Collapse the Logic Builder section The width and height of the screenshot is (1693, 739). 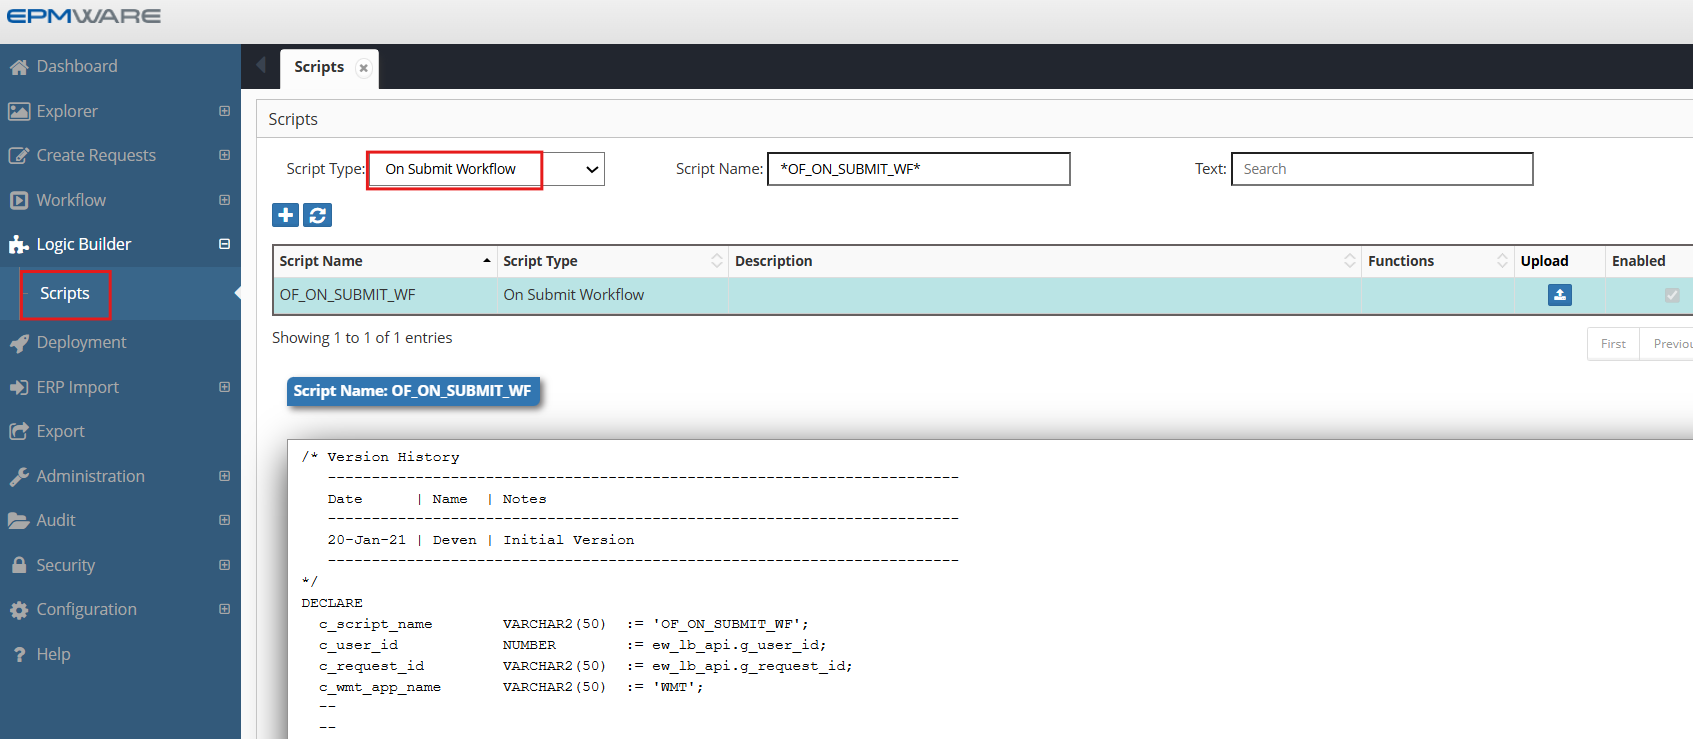[x=224, y=244]
